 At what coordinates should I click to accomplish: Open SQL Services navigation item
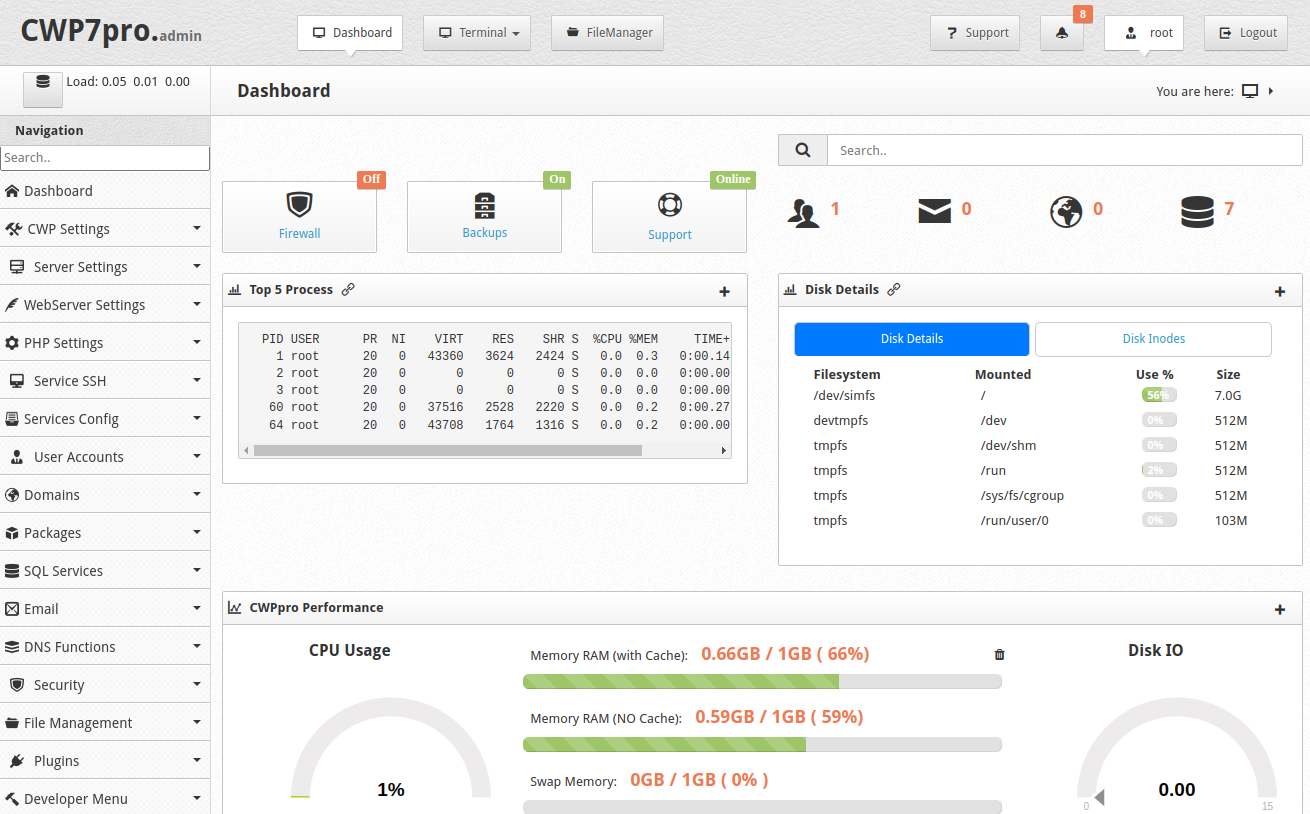(x=105, y=571)
